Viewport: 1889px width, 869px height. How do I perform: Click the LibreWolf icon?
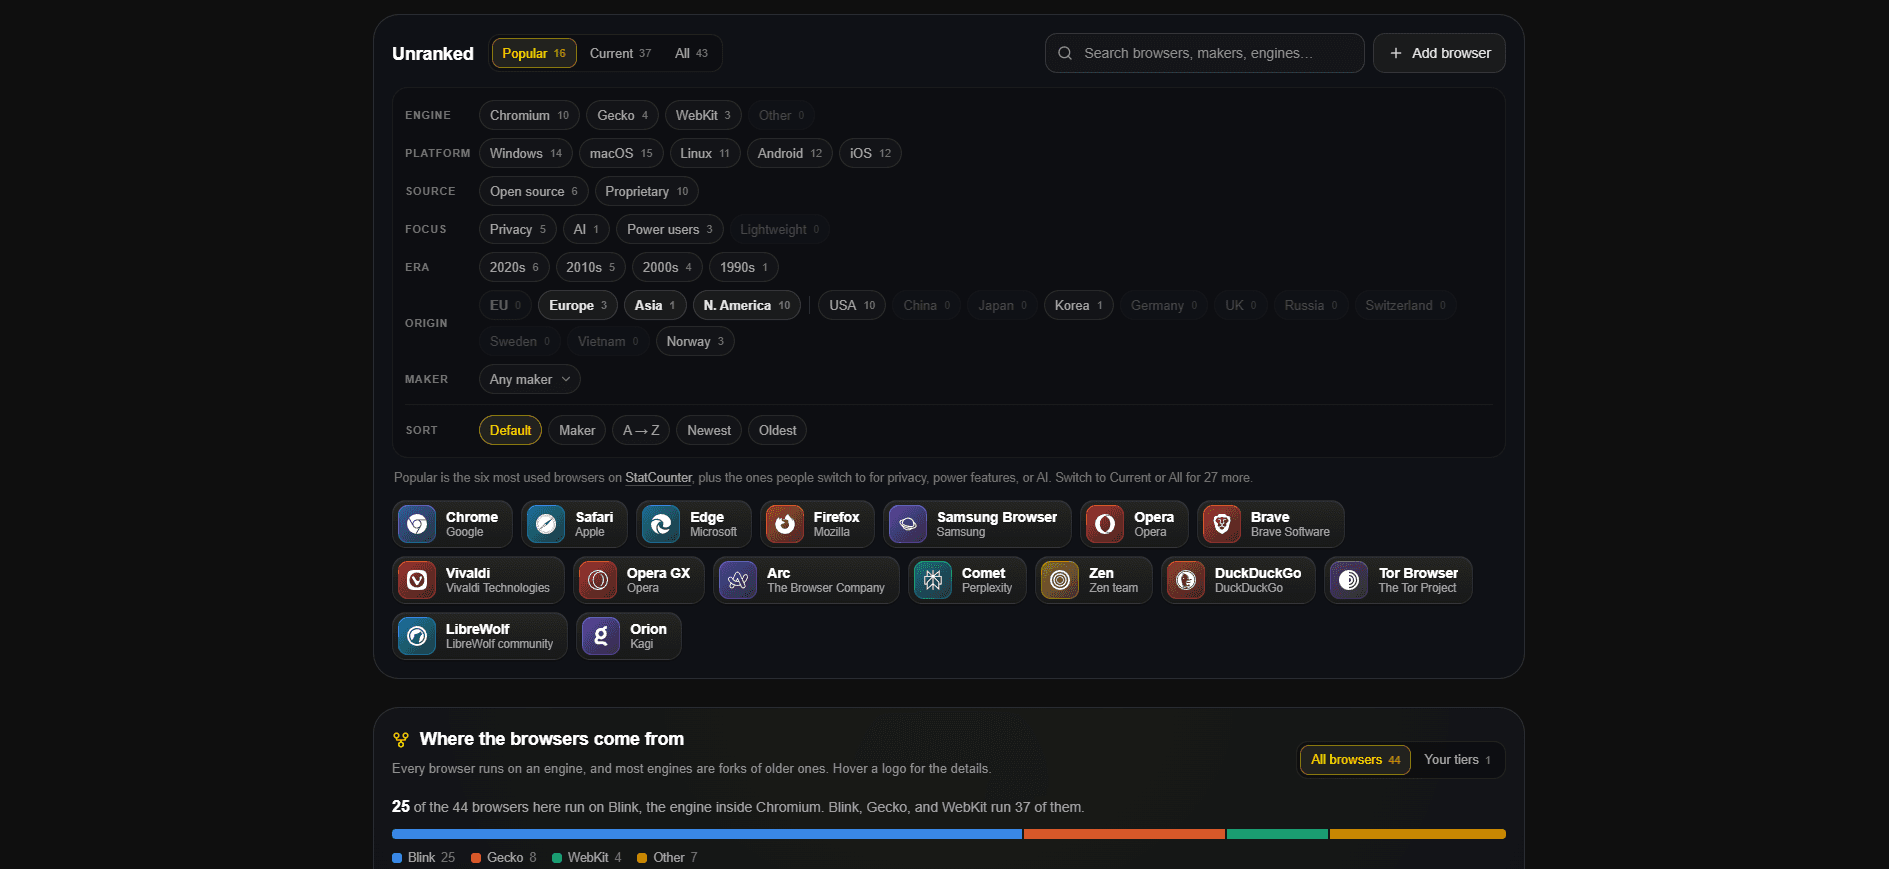[417, 636]
